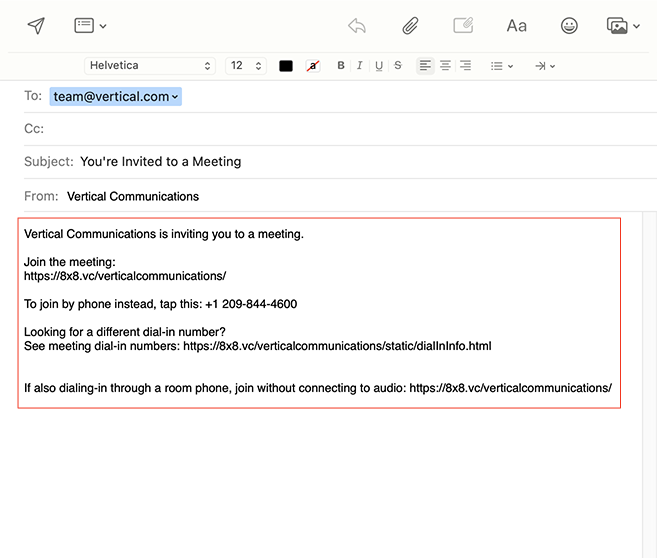Open the font size 12 selector
Image resolution: width=657 pixels, height=558 pixels.
(x=246, y=66)
